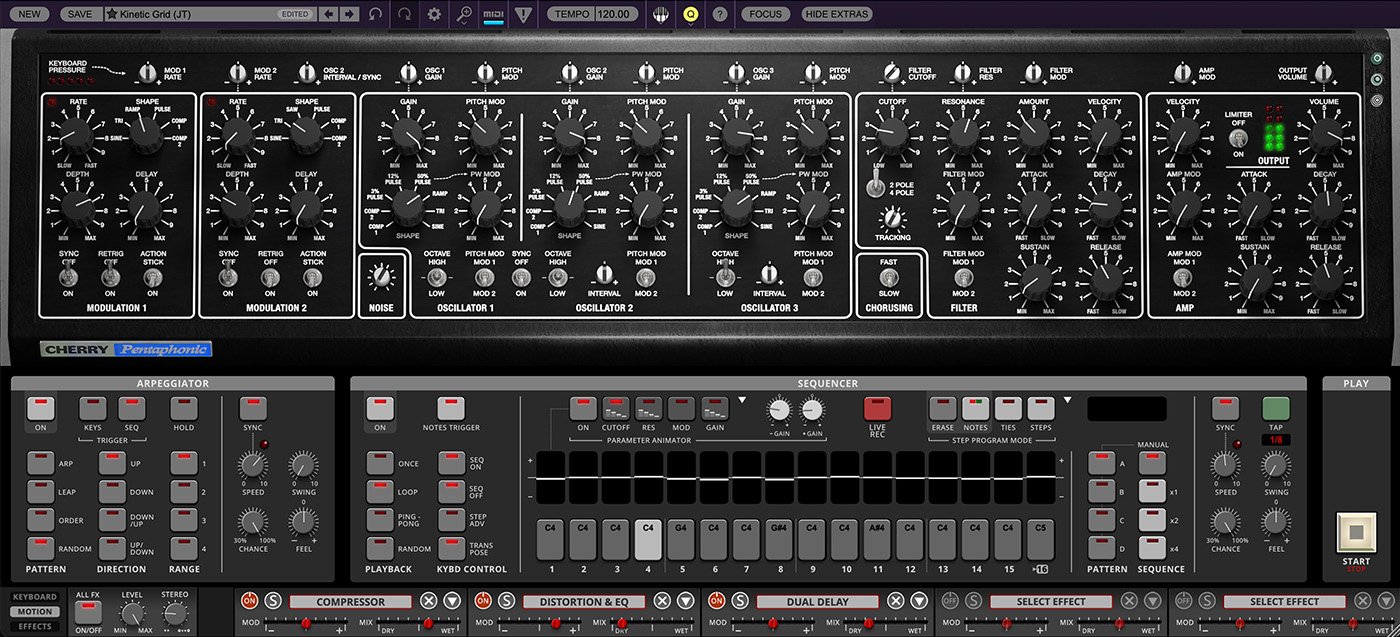Open the sequencer 1/8 sync rate selector
This screenshot has height=637, width=1400.
click(1275, 439)
